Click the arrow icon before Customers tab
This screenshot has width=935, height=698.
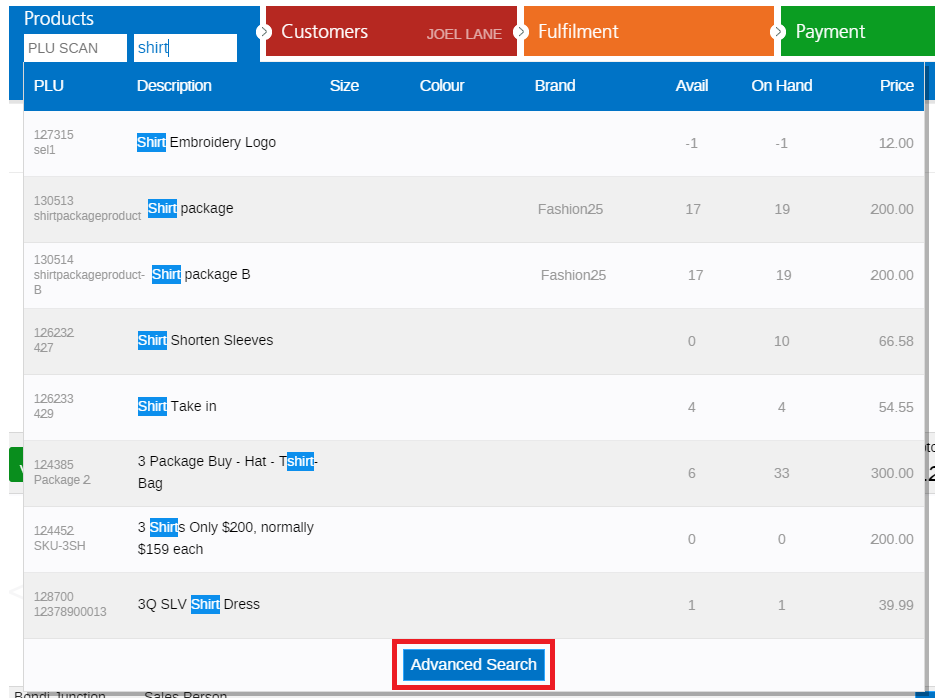[264, 32]
